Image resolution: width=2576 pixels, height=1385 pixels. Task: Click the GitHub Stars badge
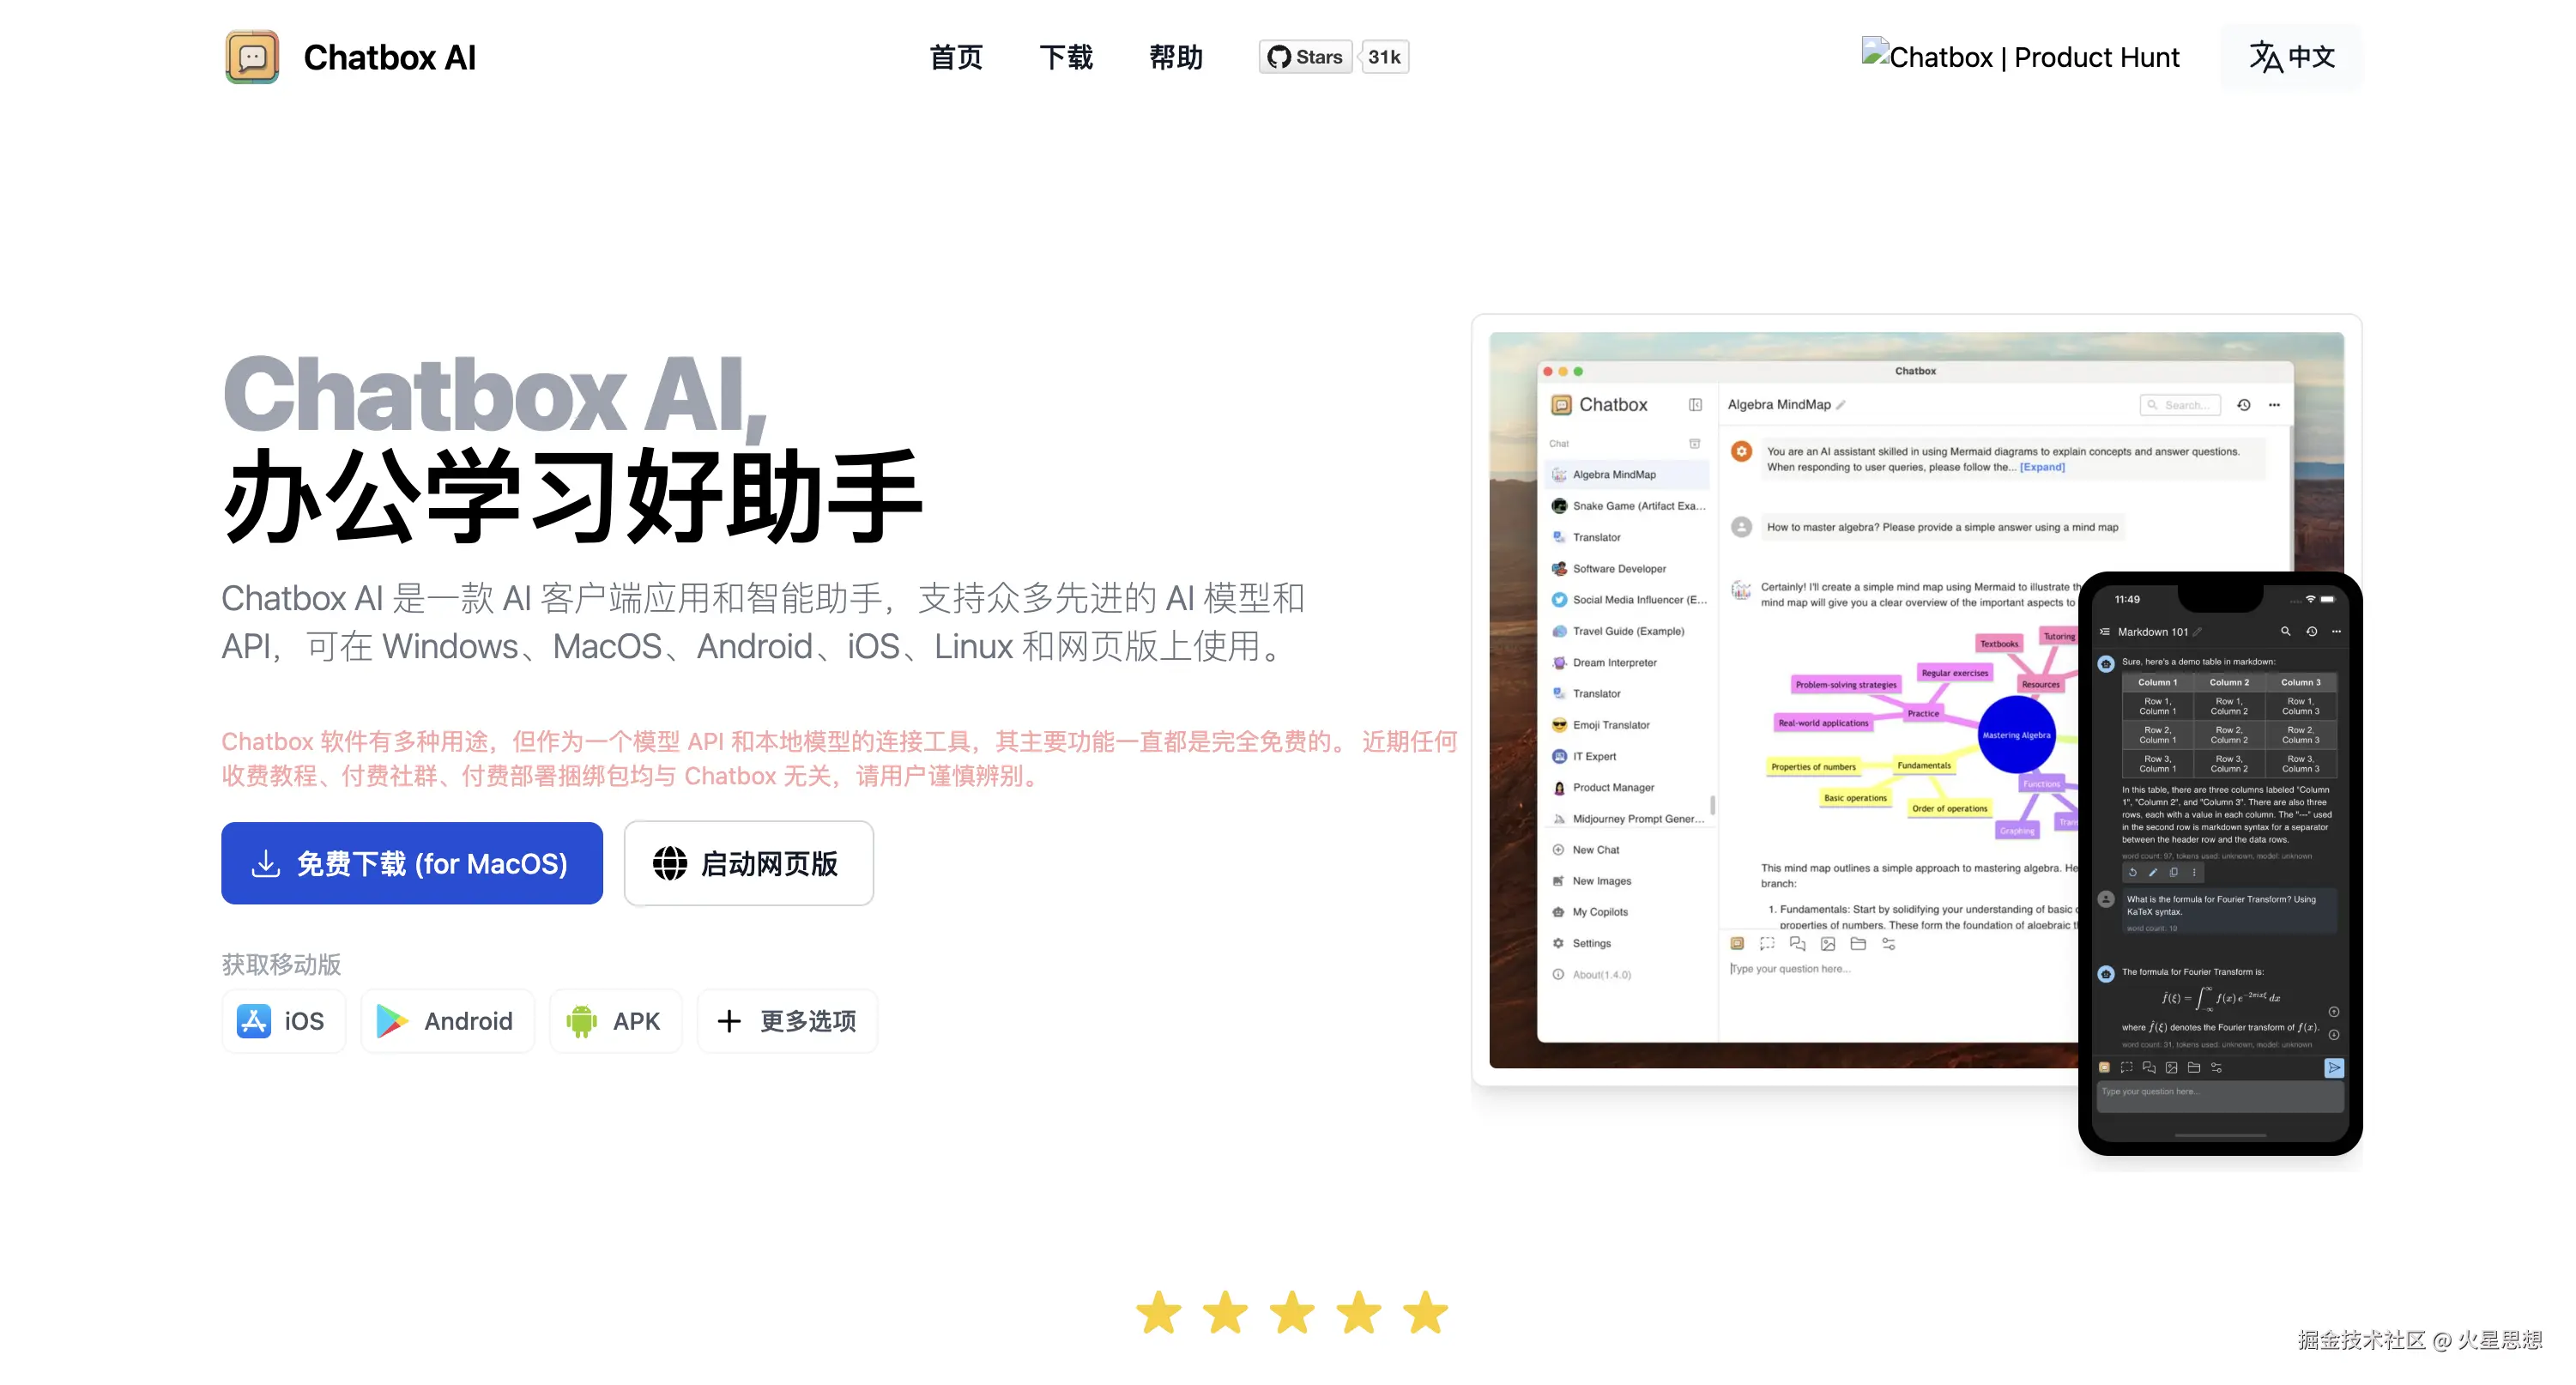click(1305, 57)
